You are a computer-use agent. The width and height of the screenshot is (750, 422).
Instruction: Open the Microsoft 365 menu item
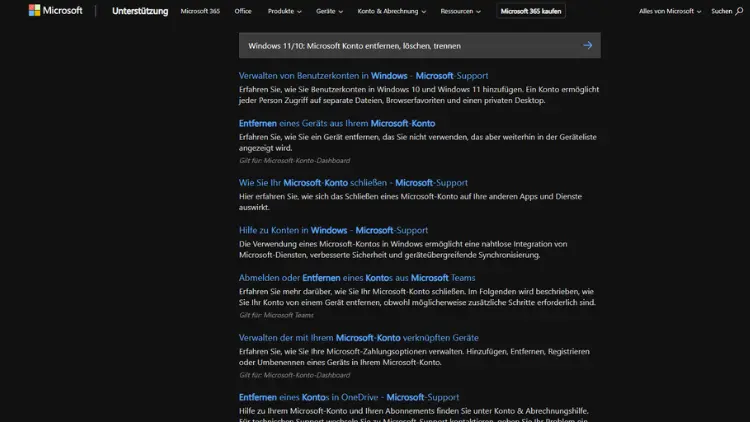[x=200, y=11]
